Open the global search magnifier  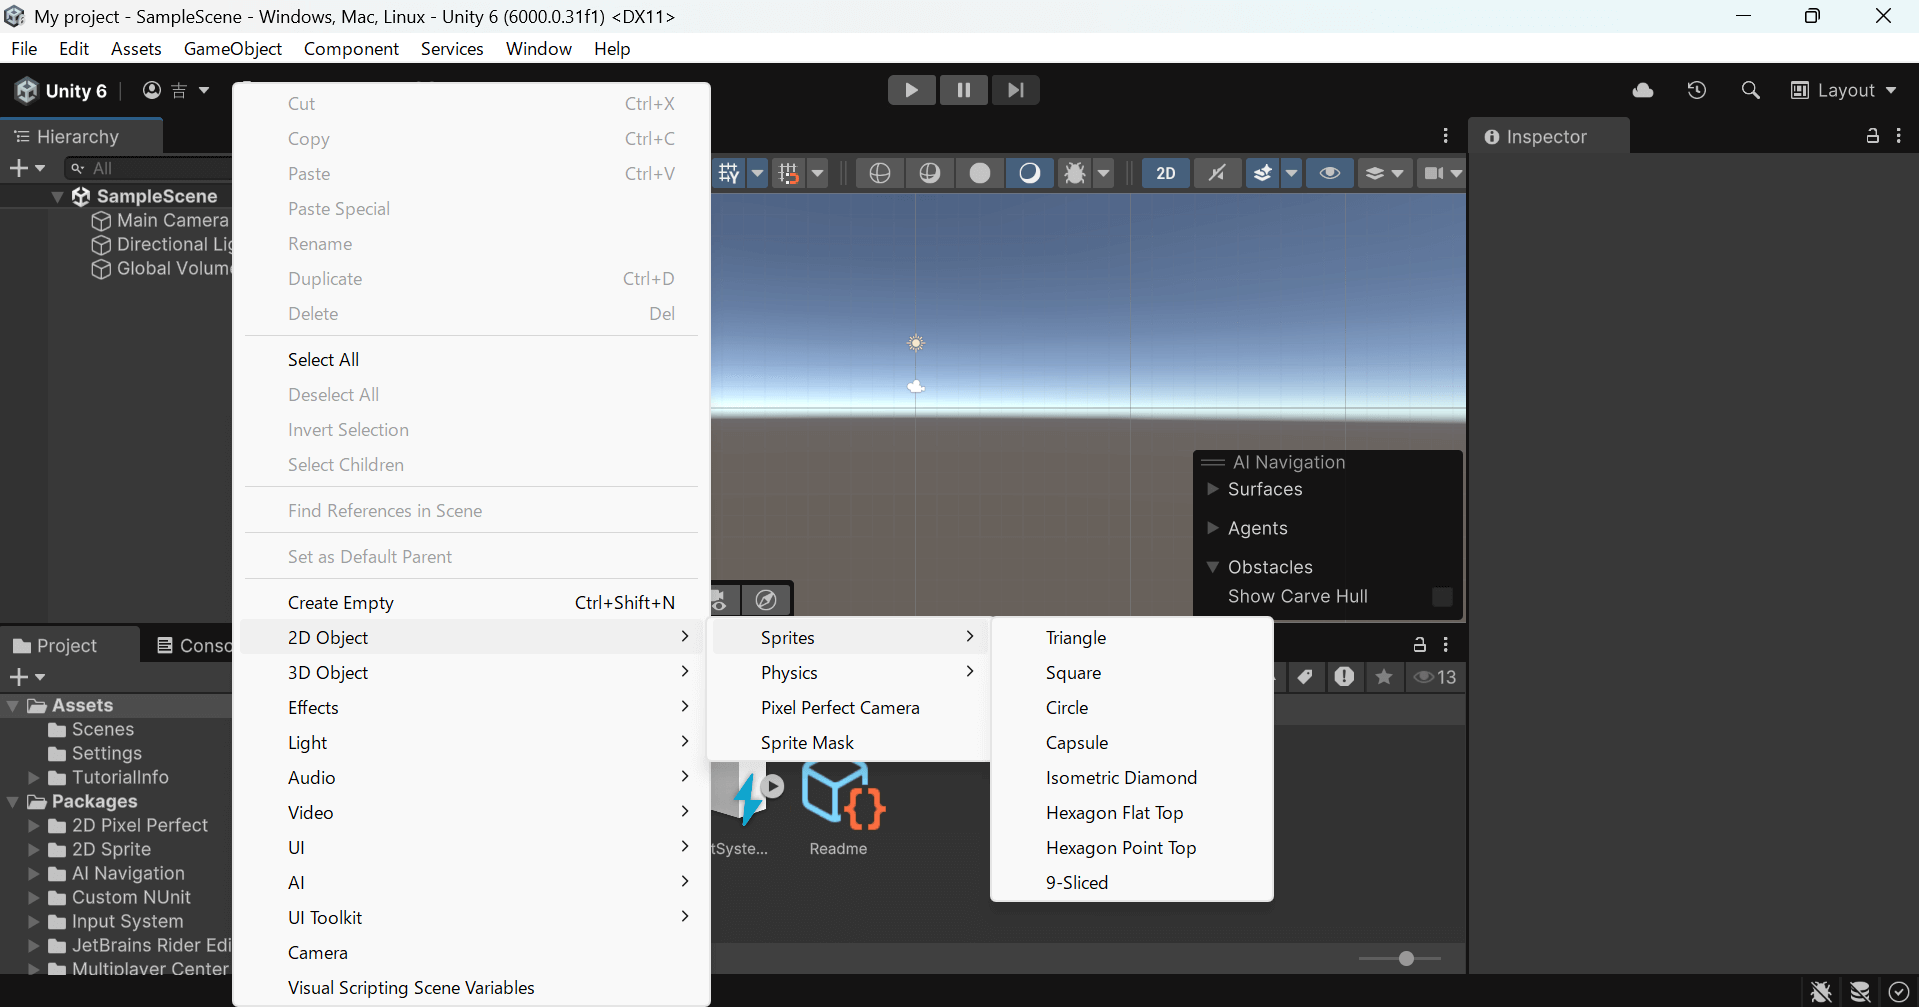[x=1750, y=90]
